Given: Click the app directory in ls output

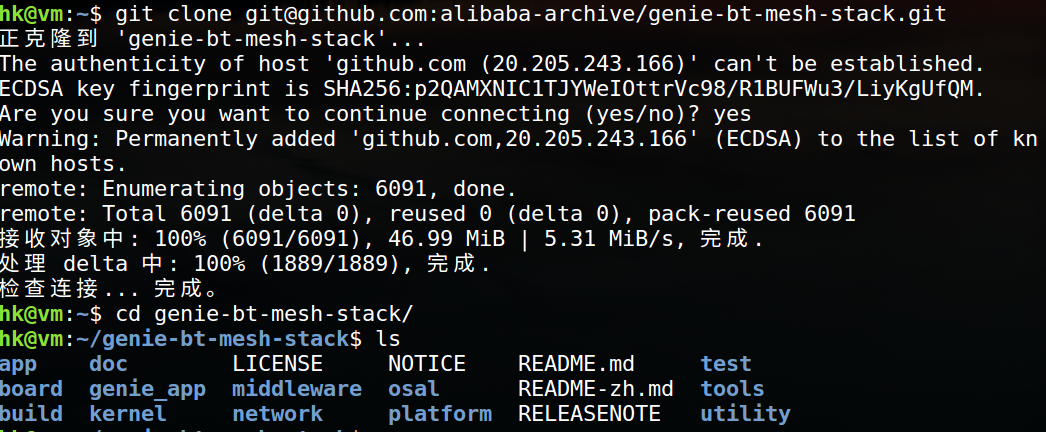Looking at the screenshot, I should (18, 364).
